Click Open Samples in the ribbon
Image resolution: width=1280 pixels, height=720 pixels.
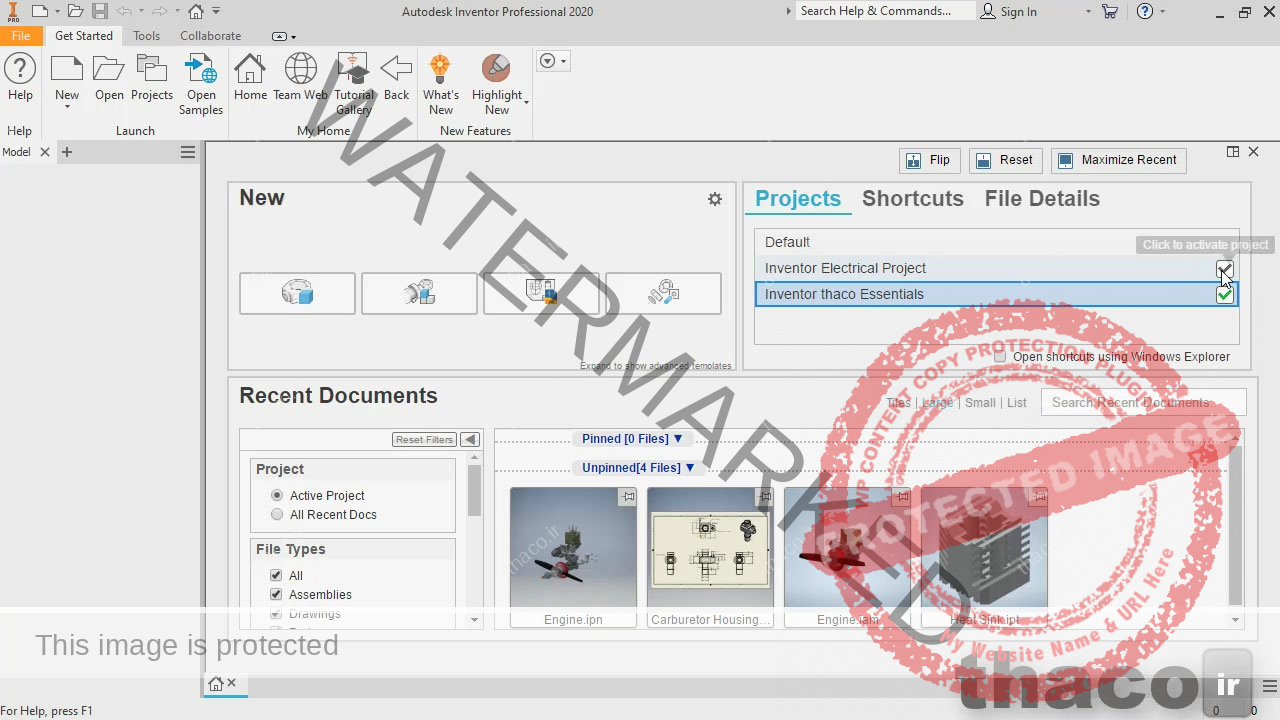(x=201, y=85)
